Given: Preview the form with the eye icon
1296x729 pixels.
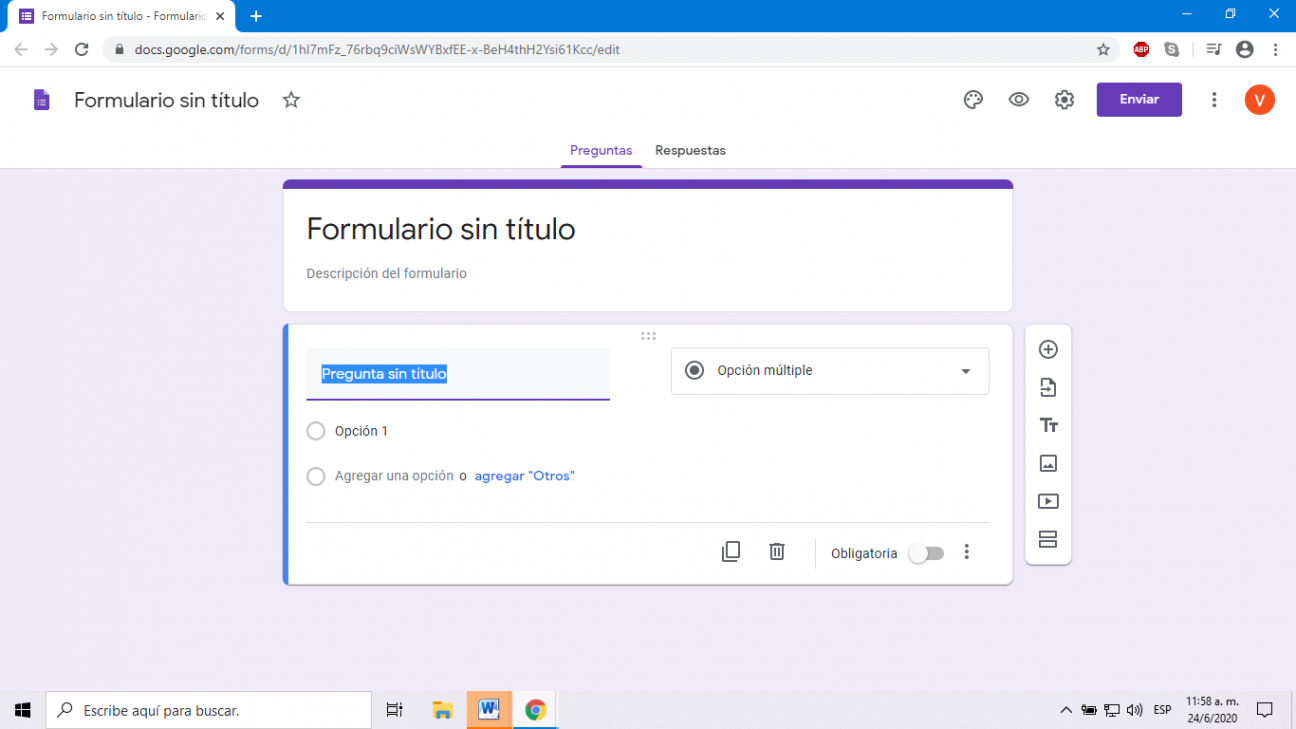Looking at the screenshot, I should 1019,100.
